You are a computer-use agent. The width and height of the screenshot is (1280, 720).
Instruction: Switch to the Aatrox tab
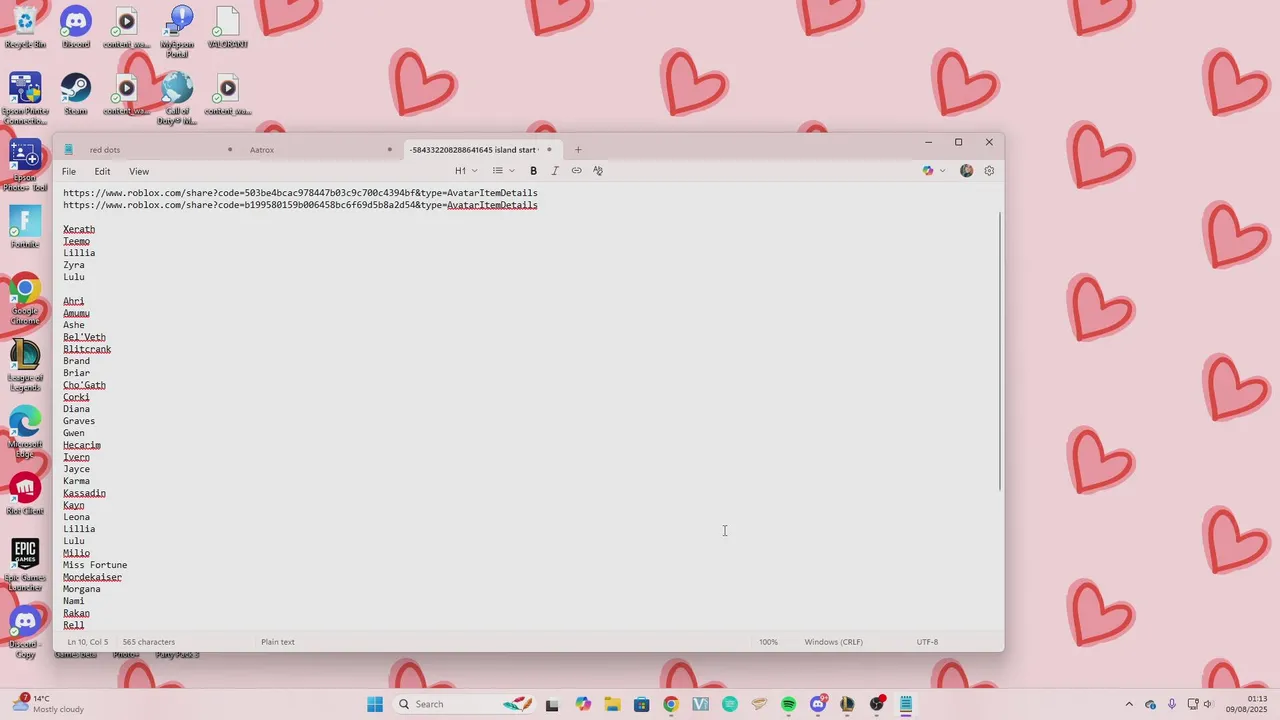coord(320,150)
